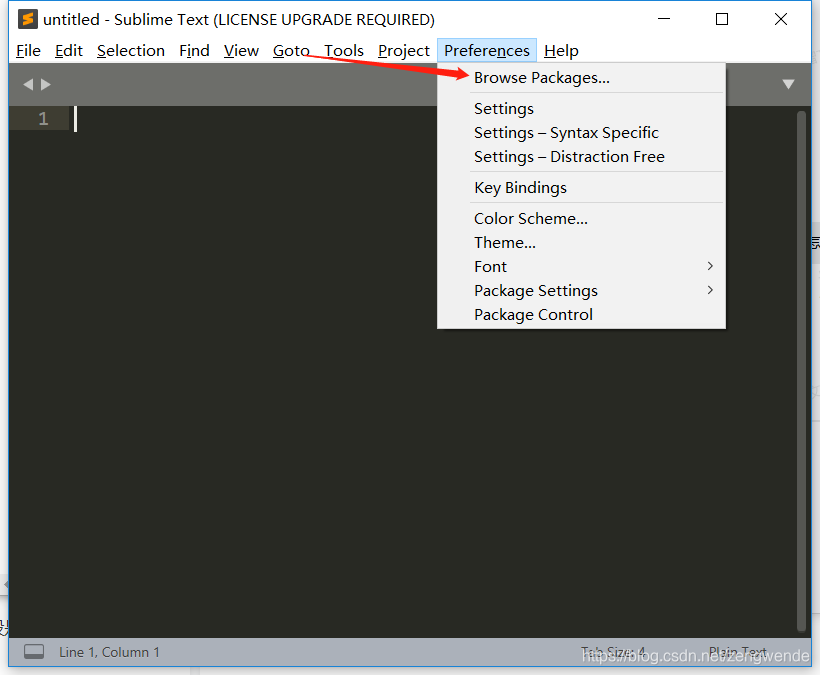Expand the Font submenu

click(581, 267)
